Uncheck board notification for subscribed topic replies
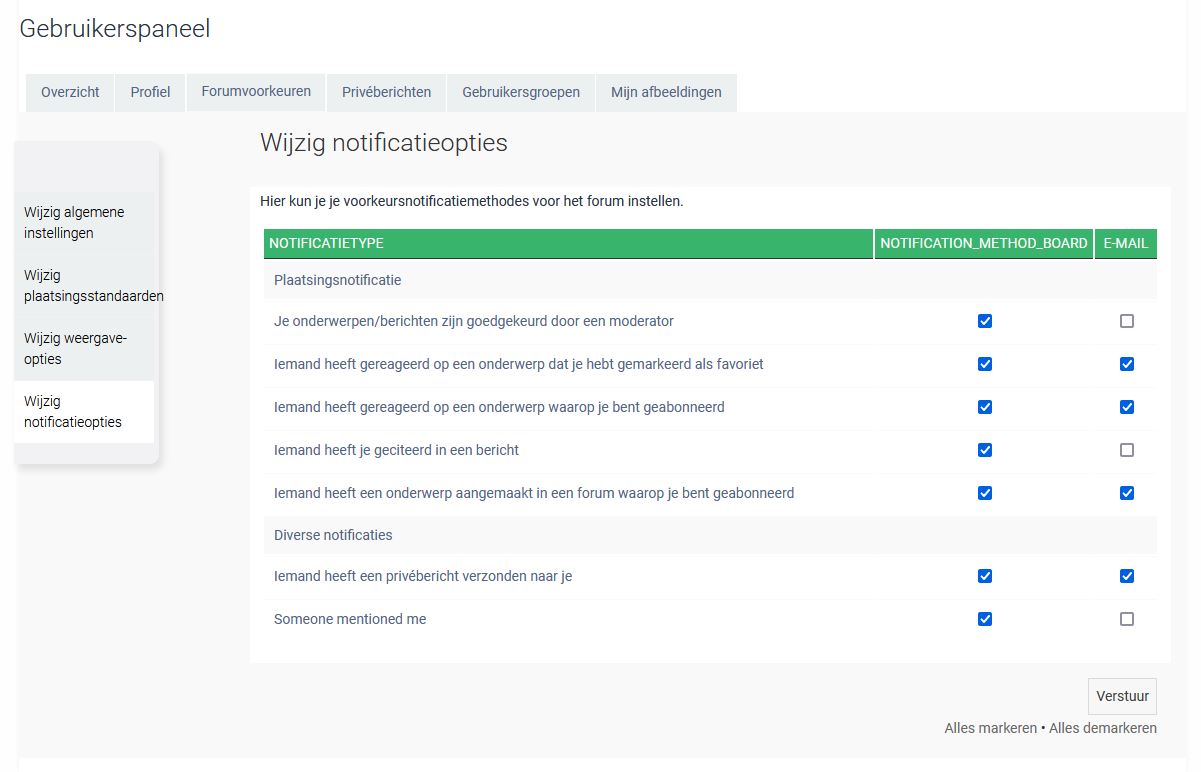Viewport: 1201px width, 772px height. 985,407
